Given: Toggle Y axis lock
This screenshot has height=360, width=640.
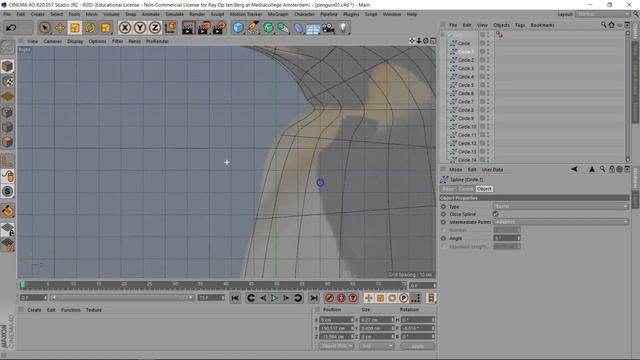Looking at the screenshot, I should tap(140, 28).
